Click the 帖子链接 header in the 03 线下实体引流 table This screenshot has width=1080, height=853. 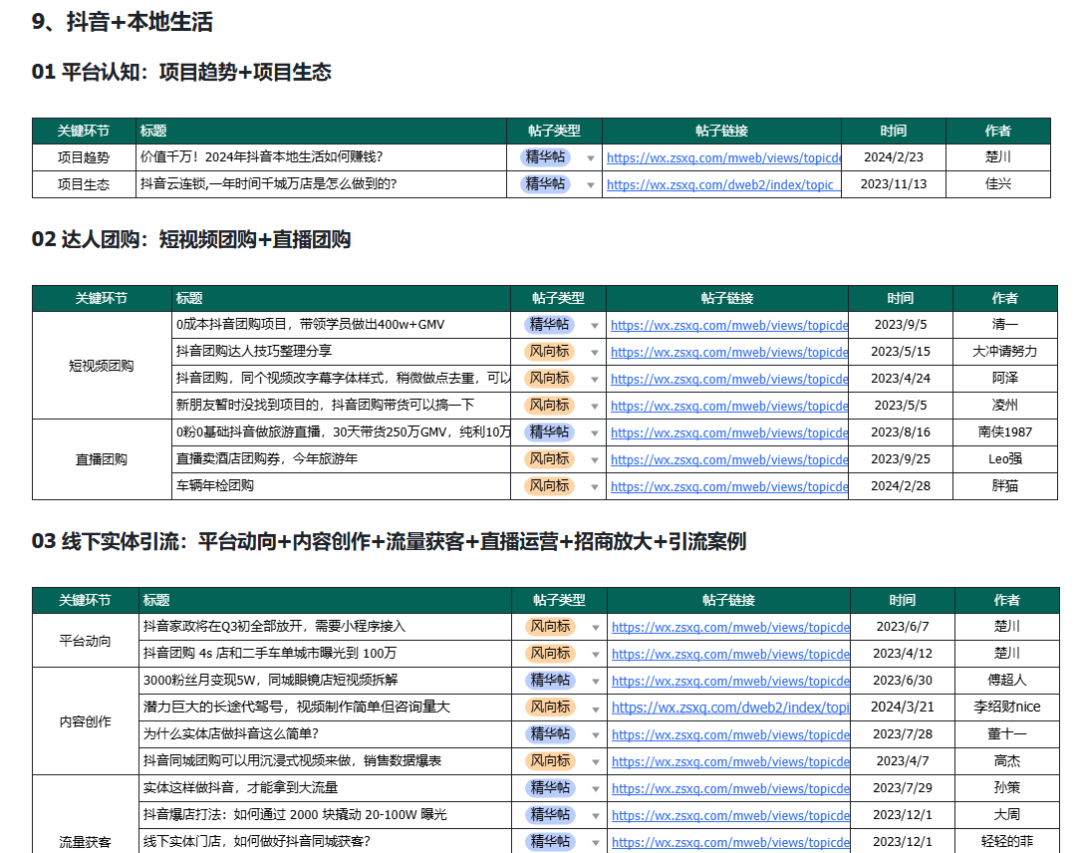click(729, 600)
